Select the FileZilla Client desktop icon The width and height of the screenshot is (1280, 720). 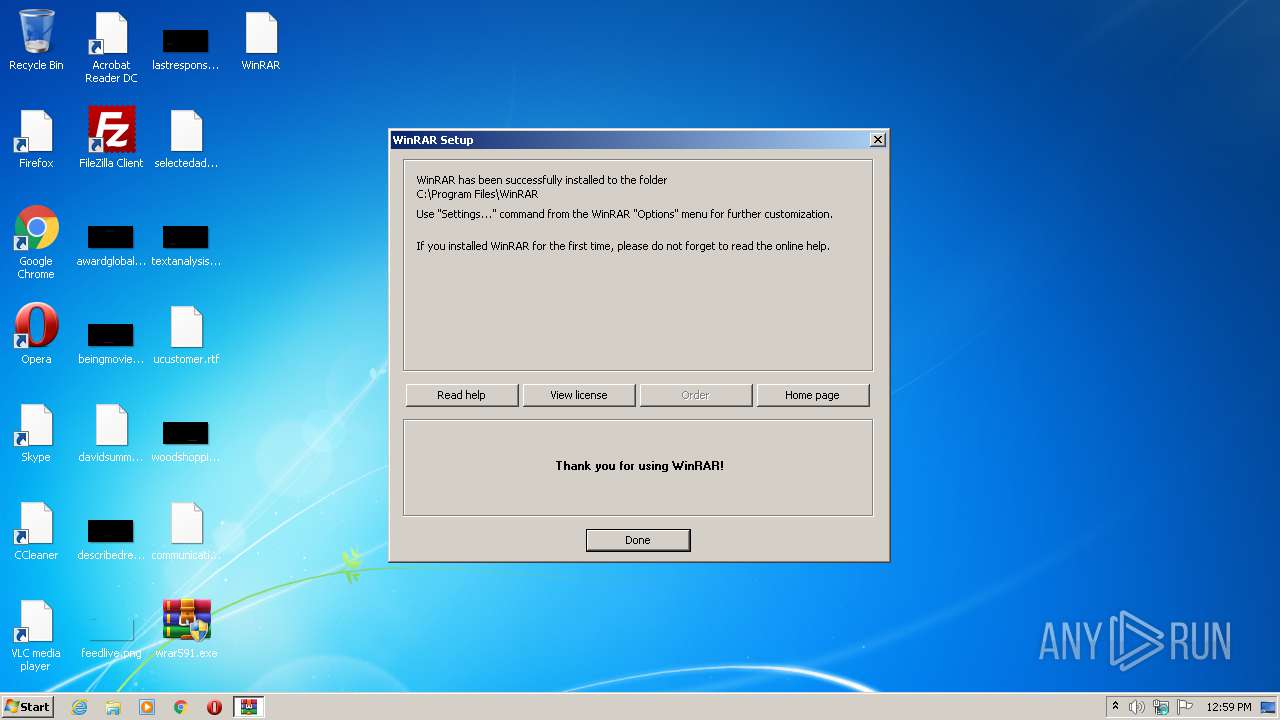coord(111,138)
